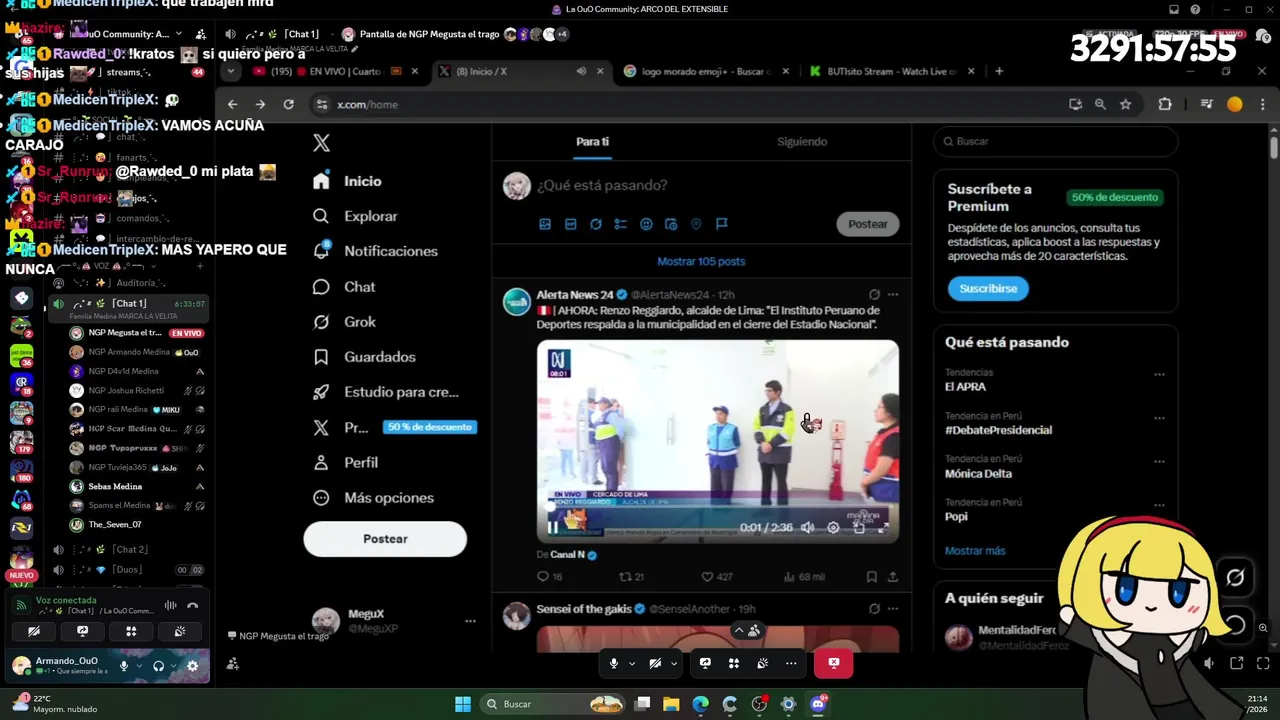The width and height of the screenshot is (1280, 720).
Task: Open more options for #DebatePresidencial trend
Action: click(1159, 418)
